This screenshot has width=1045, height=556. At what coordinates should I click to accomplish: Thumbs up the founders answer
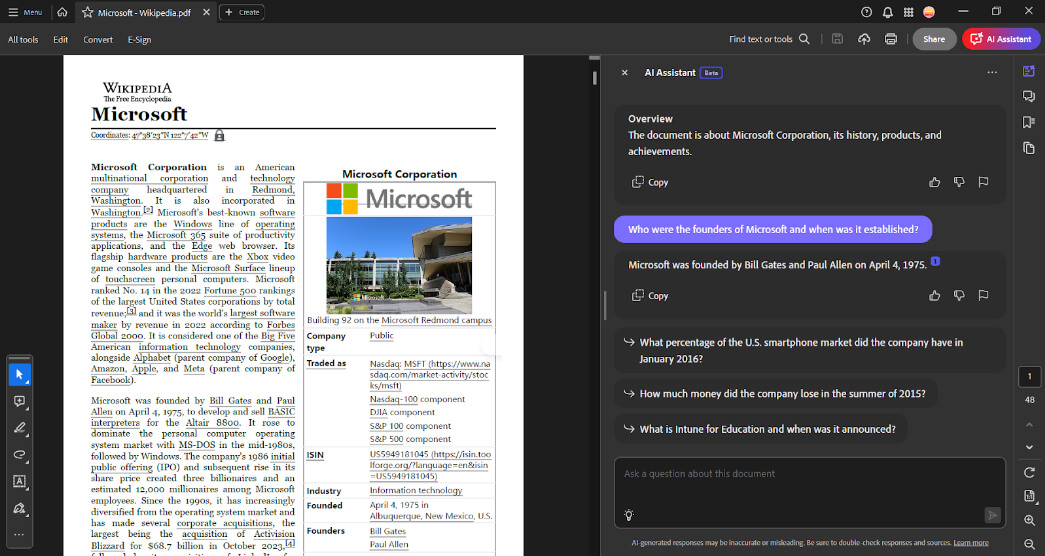[934, 295]
